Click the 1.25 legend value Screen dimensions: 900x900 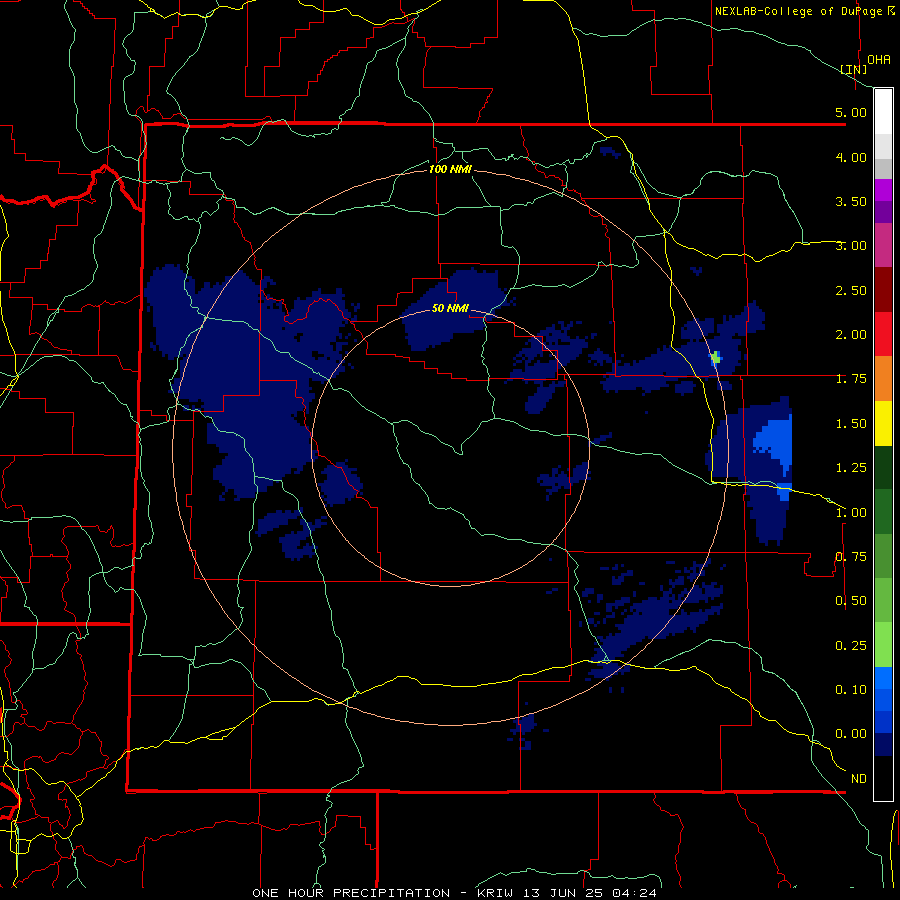tap(851, 468)
